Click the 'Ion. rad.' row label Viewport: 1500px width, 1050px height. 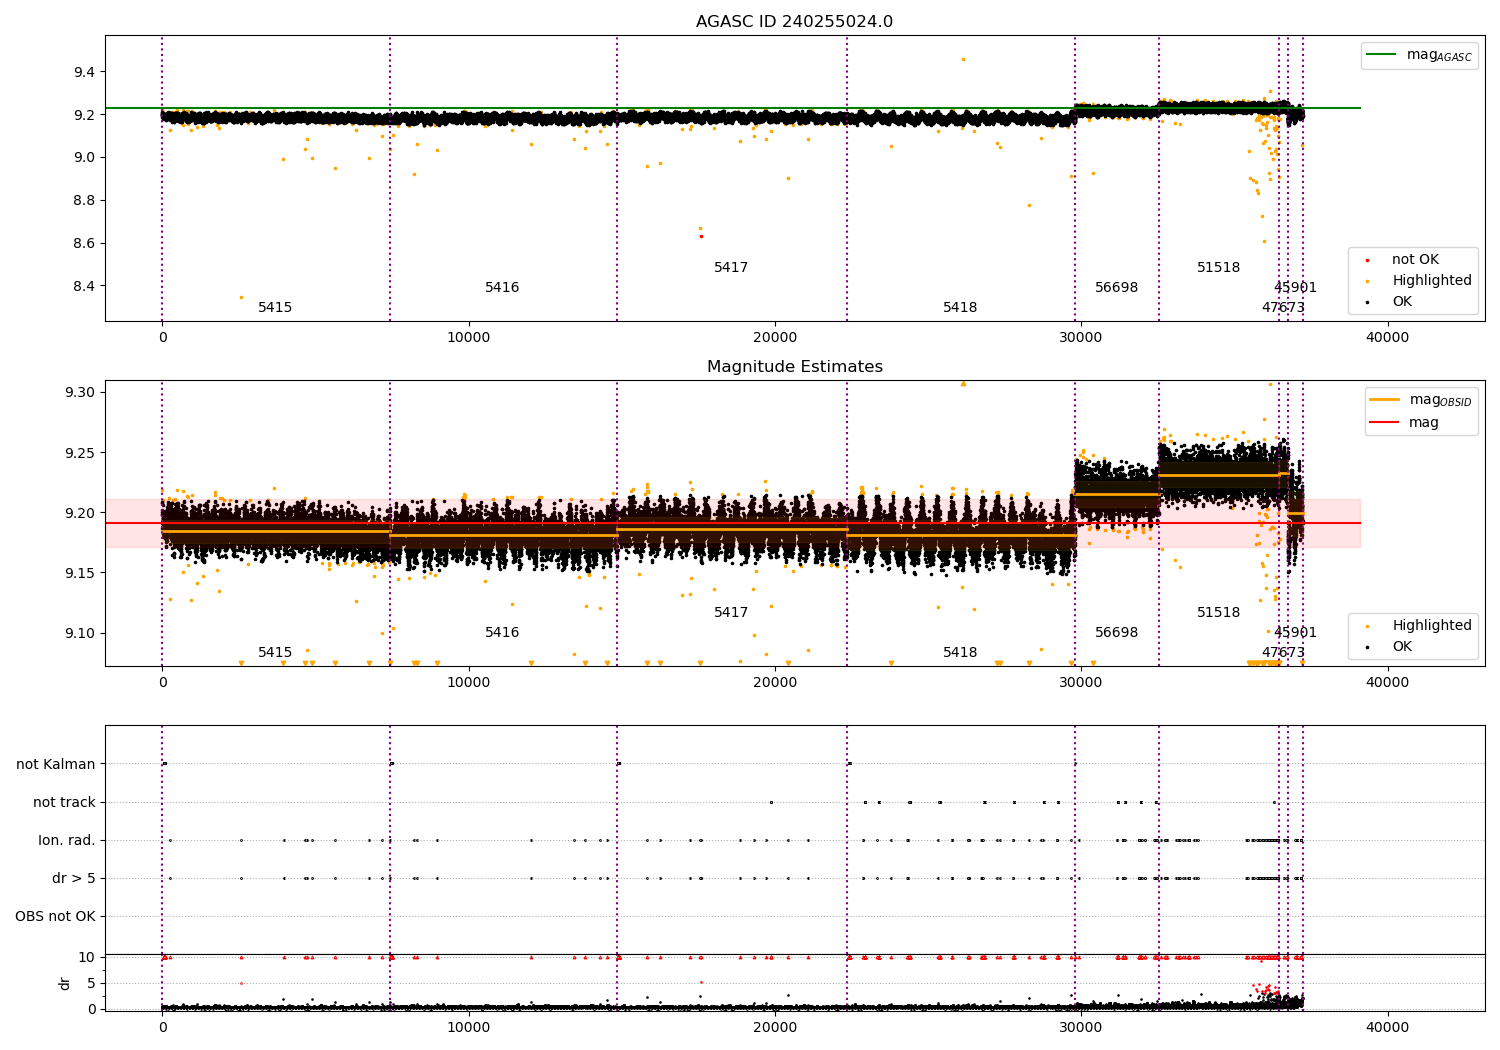click(x=67, y=840)
